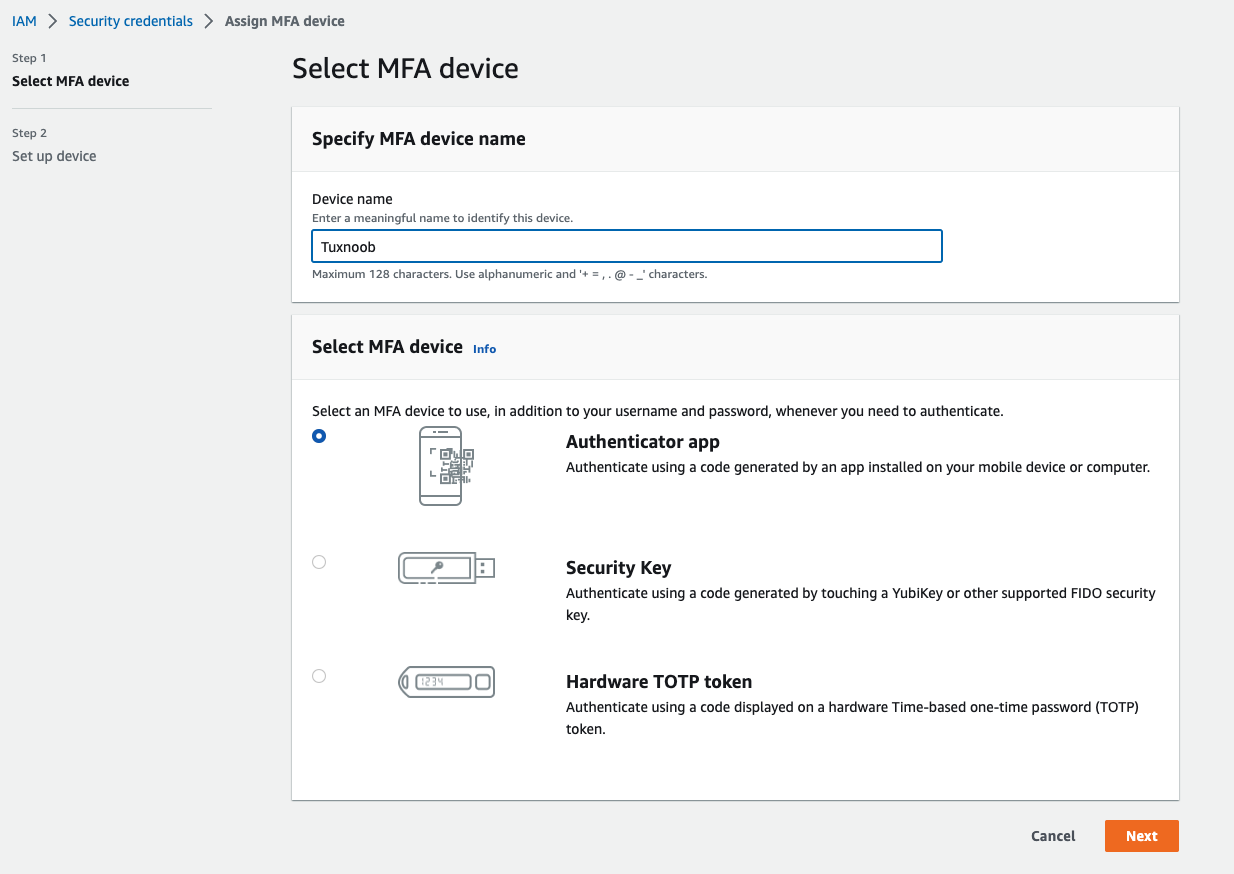Open the Info link beside Select MFA device

click(485, 349)
